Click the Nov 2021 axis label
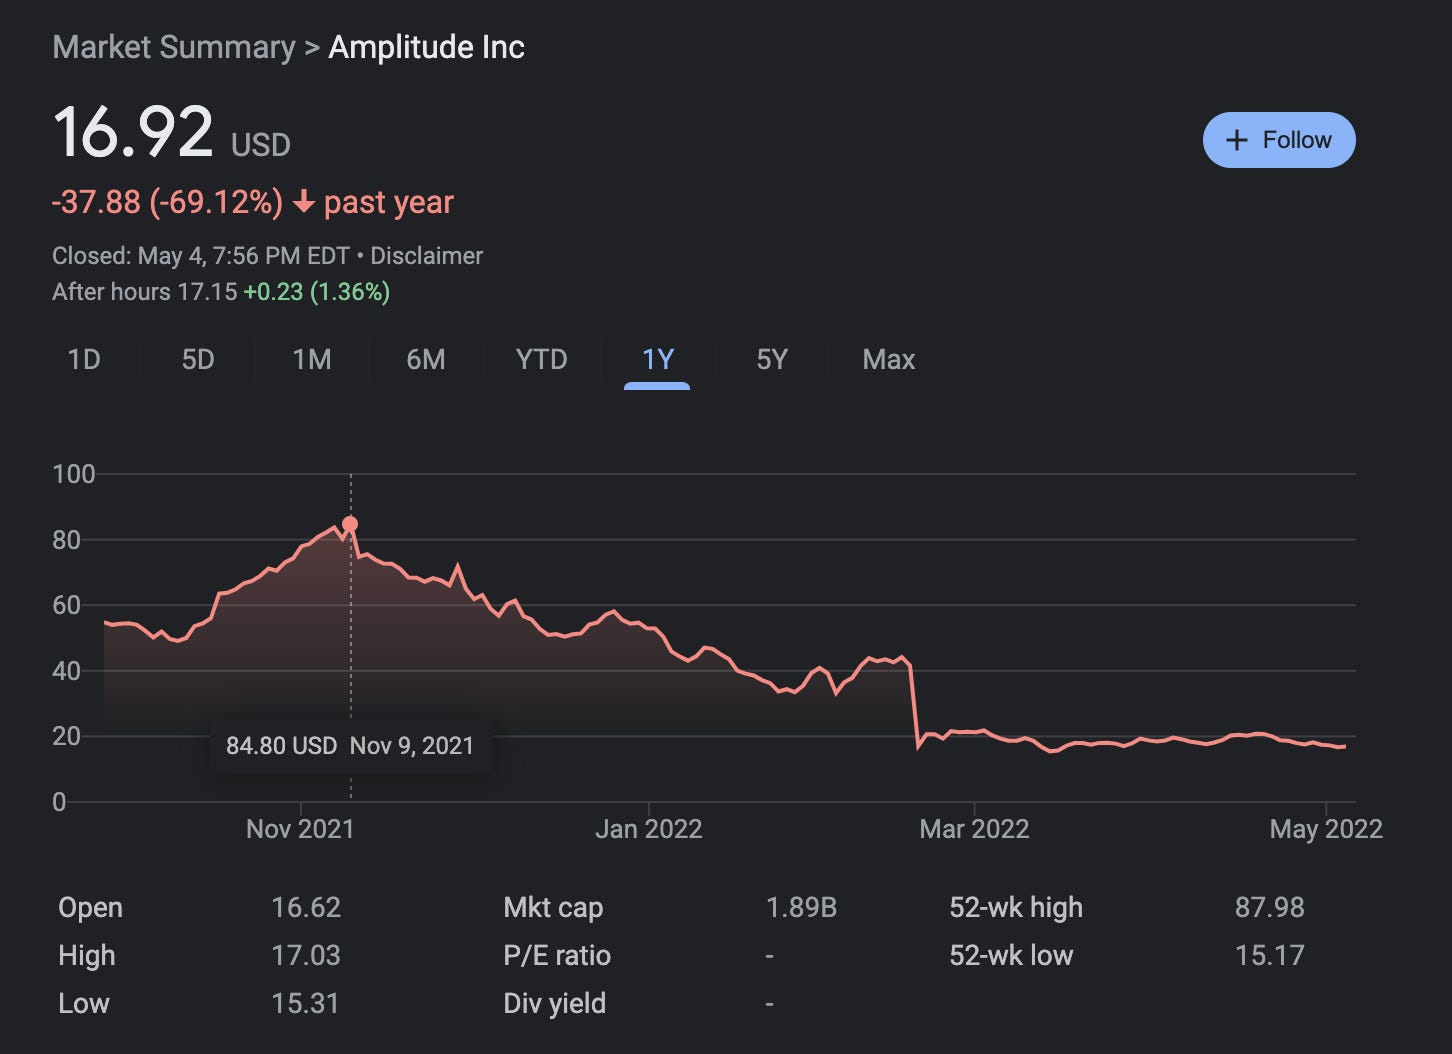The height and width of the screenshot is (1054, 1452). pos(300,829)
